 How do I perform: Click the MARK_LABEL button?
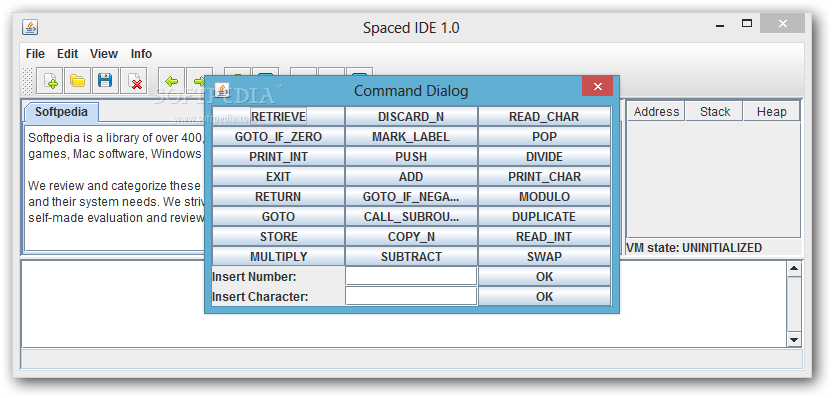click(411, 136)
